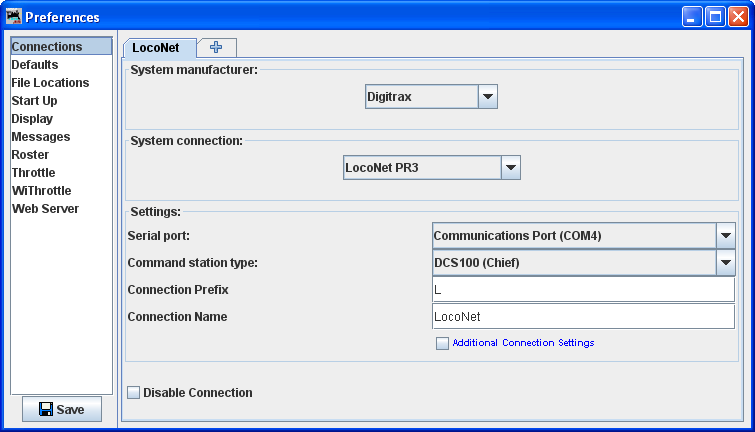Click the Save button with floppy disk icon
The image size is (755, 432).
tap(61, 410)
